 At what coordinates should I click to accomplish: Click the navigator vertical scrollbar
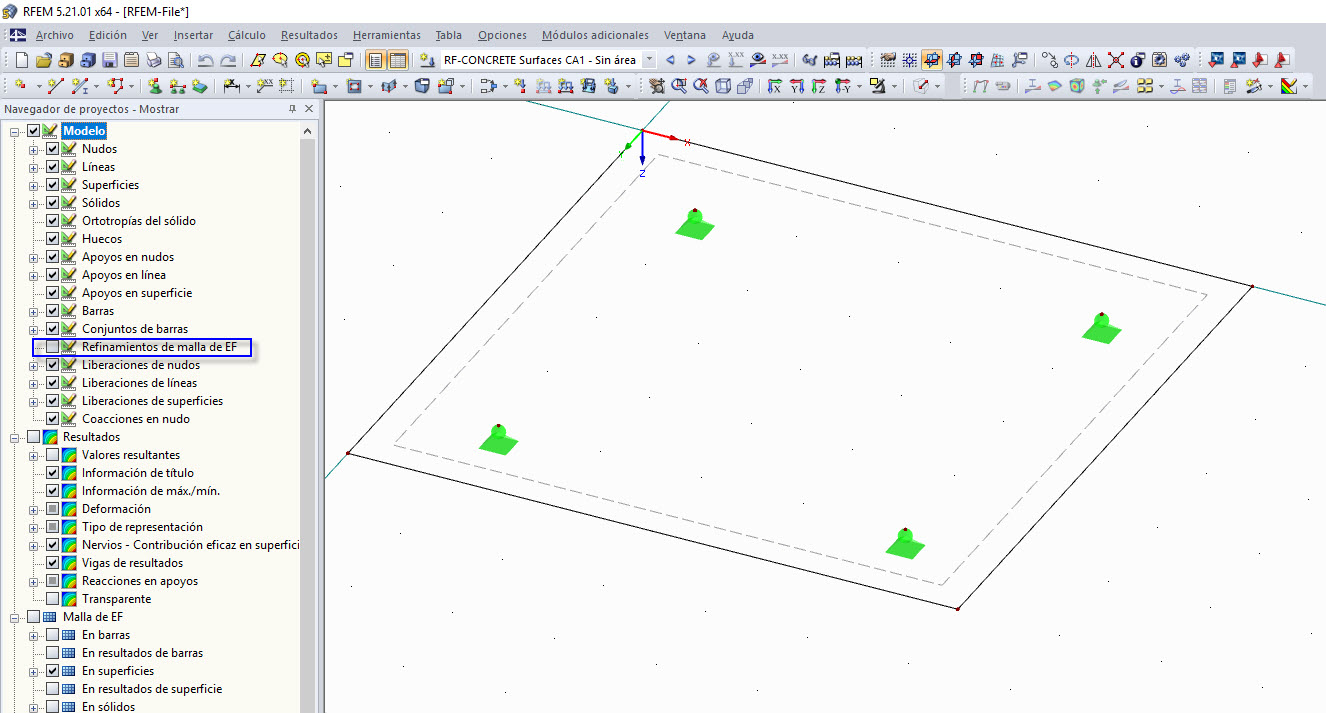(x=307, y=417)
